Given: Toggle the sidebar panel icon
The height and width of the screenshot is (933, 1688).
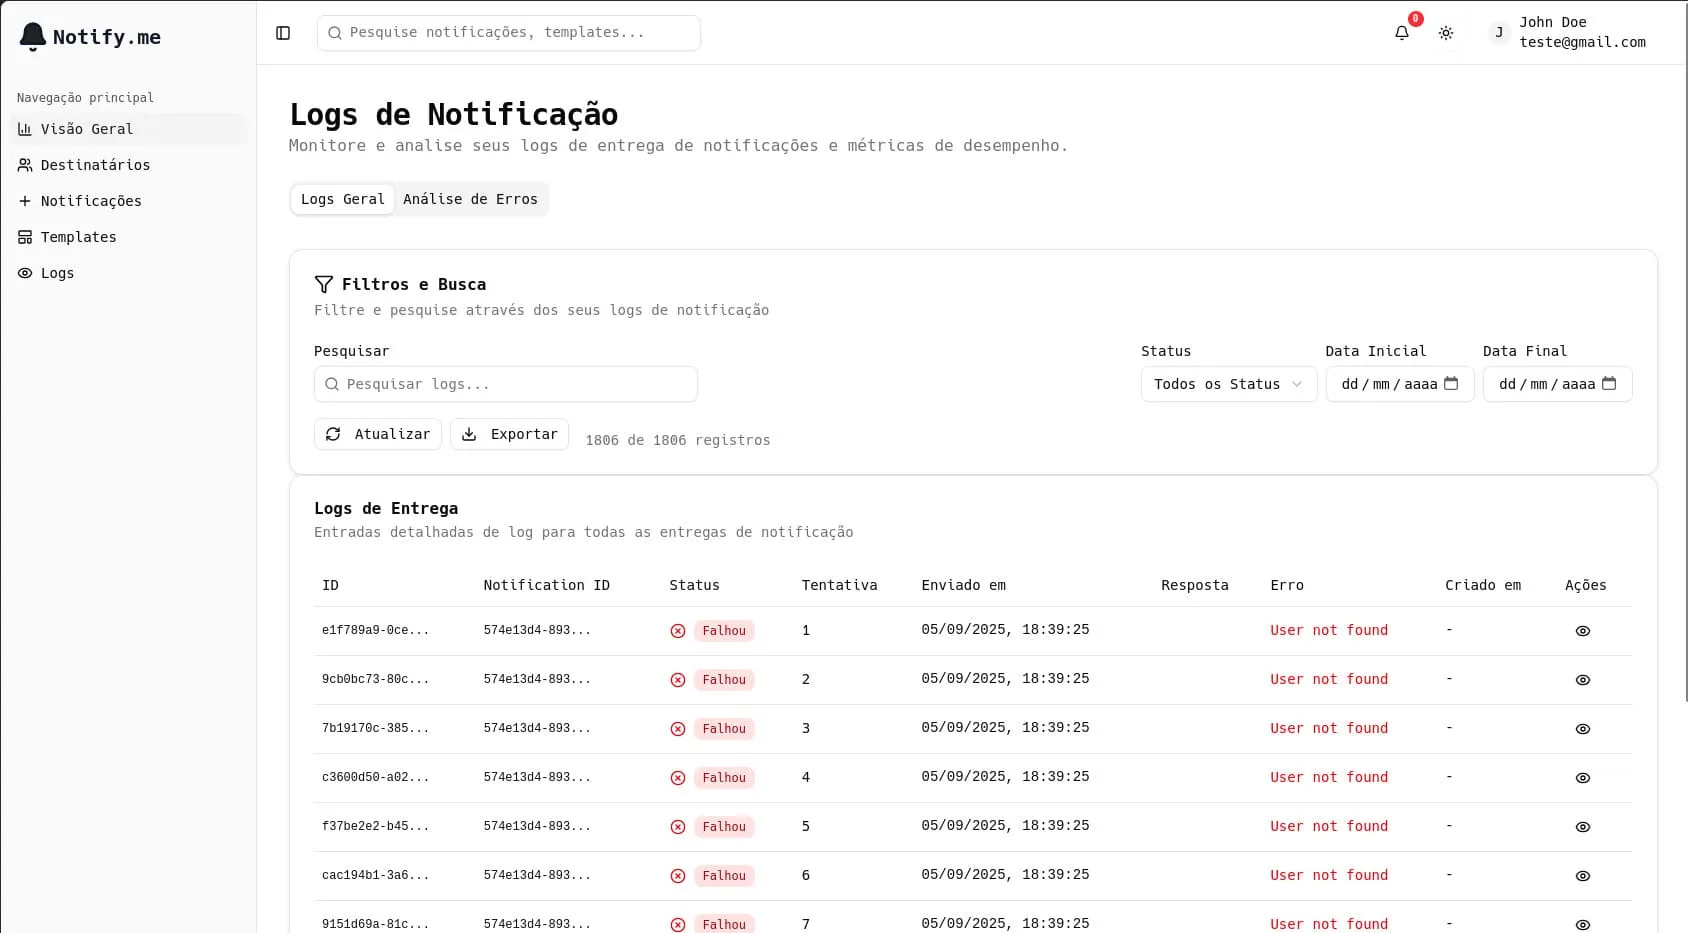Looking at the screenshot, I should [283, 33].
